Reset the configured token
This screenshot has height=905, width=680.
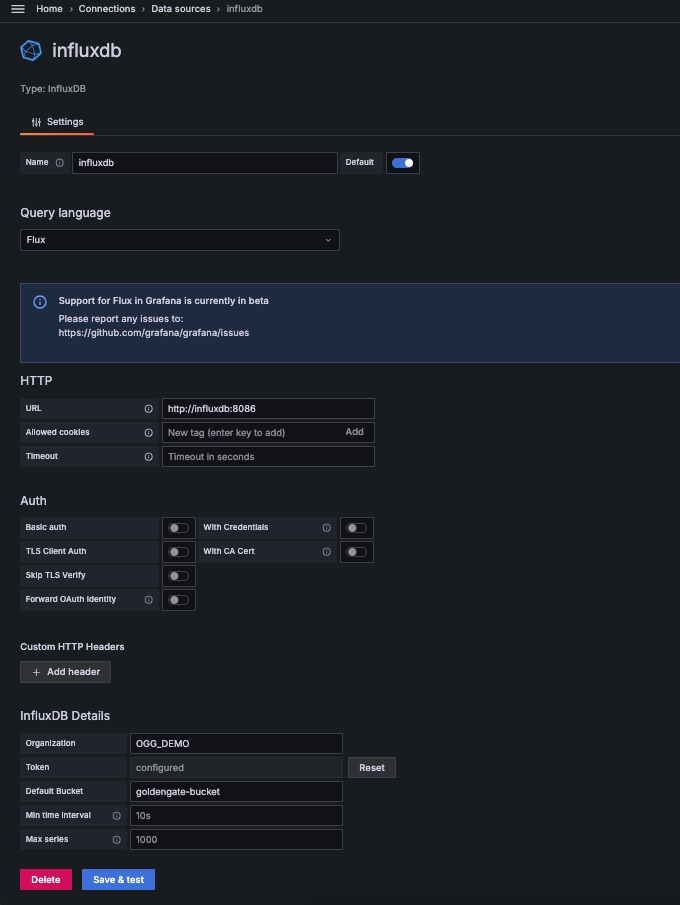(x=372, y=768)
